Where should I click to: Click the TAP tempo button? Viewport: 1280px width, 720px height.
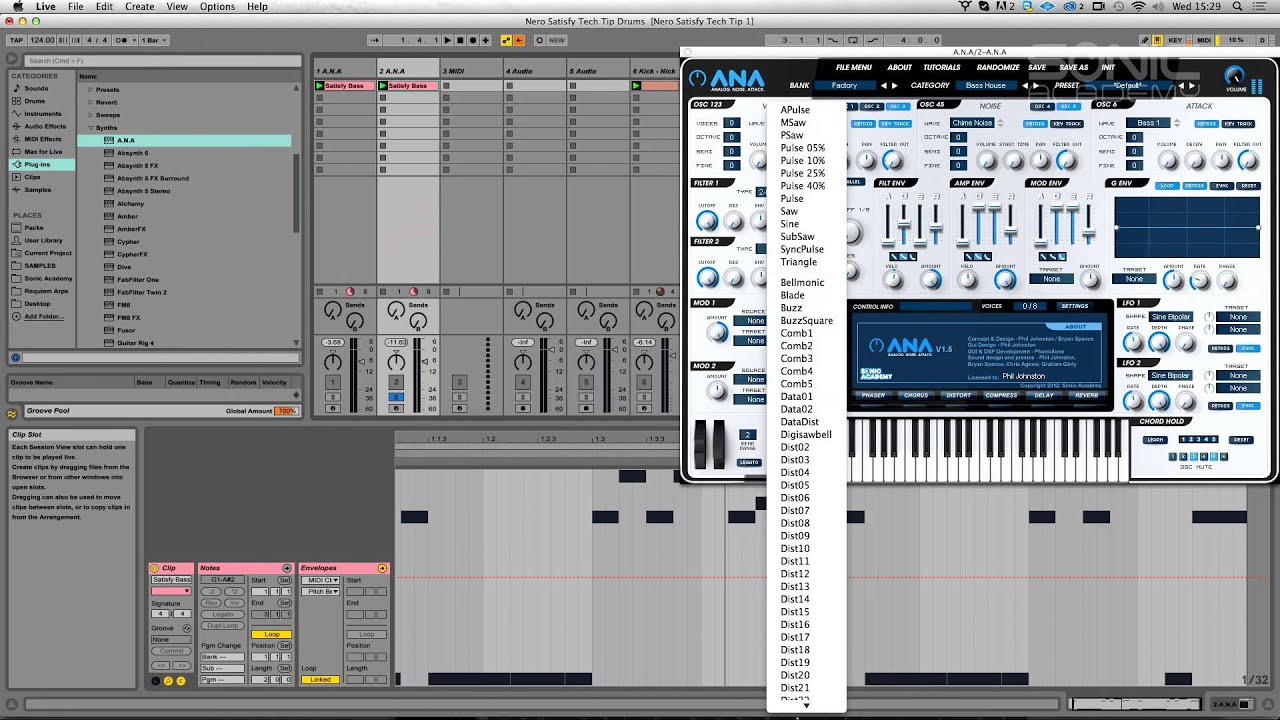(15, 40)
